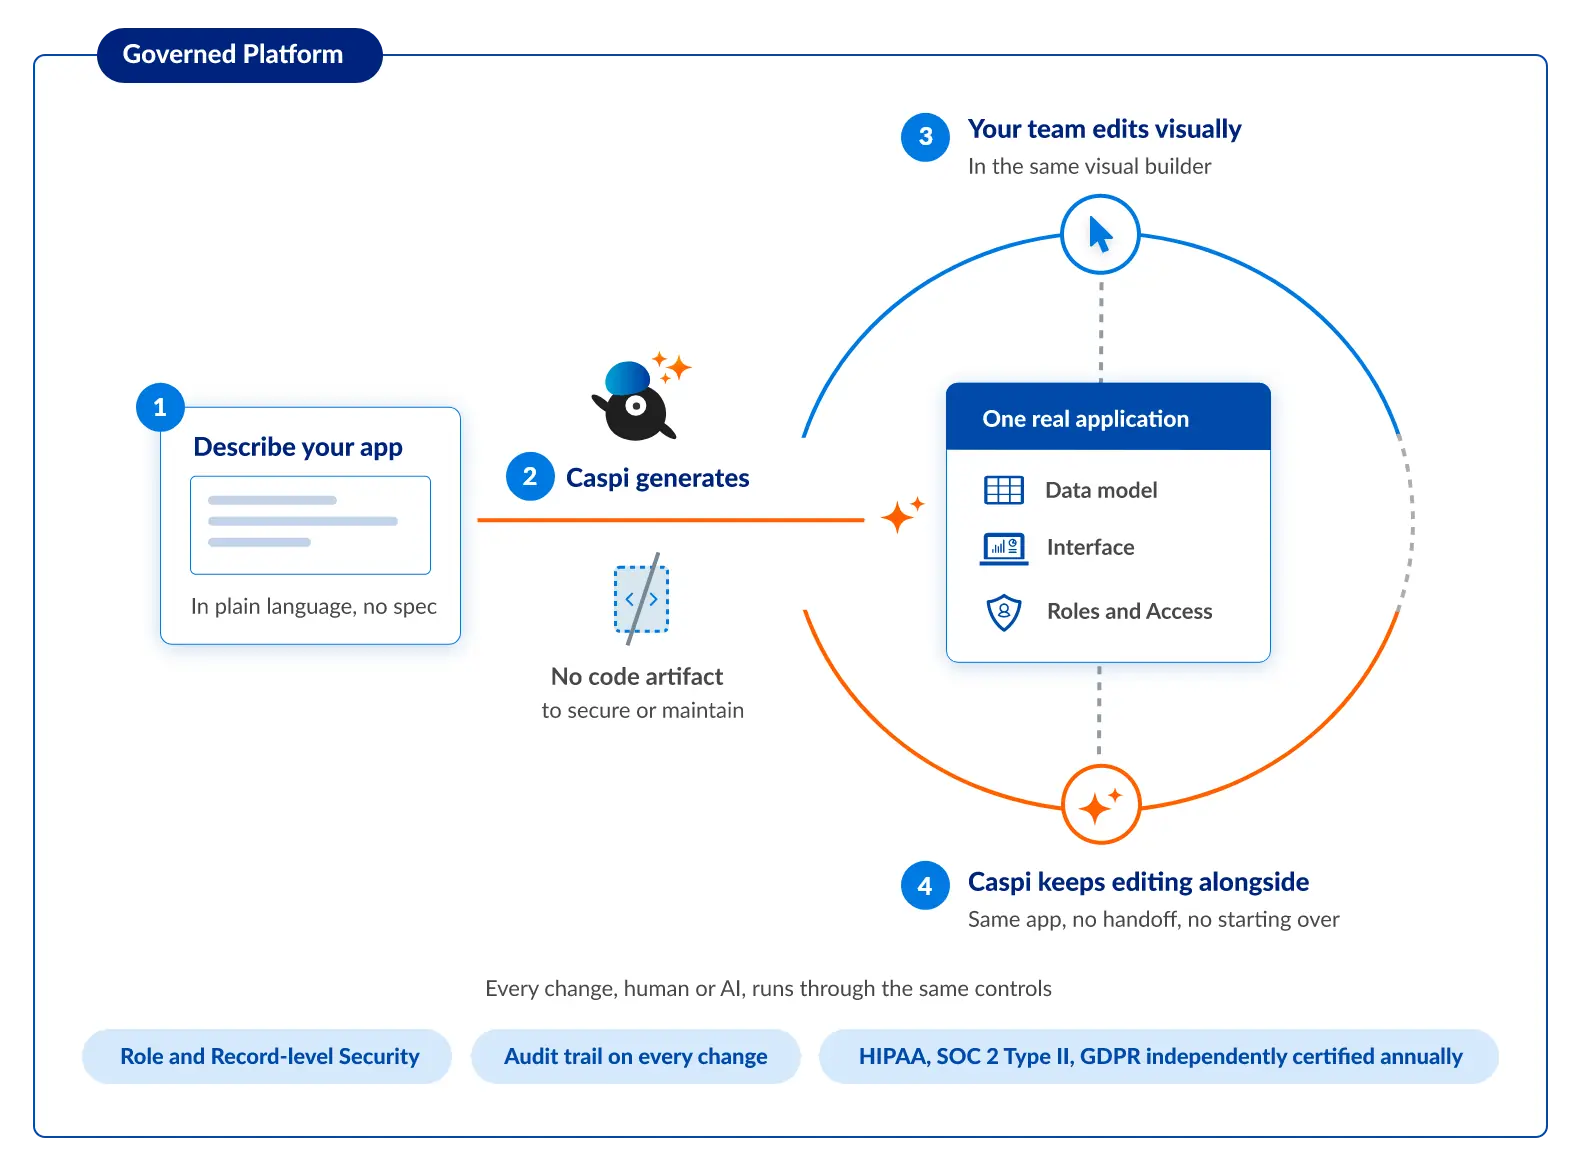The height and width of the screenshot is (1165, 1580).
Task: Click the orange sparkle at line end
Action: (x=902, y=514)
